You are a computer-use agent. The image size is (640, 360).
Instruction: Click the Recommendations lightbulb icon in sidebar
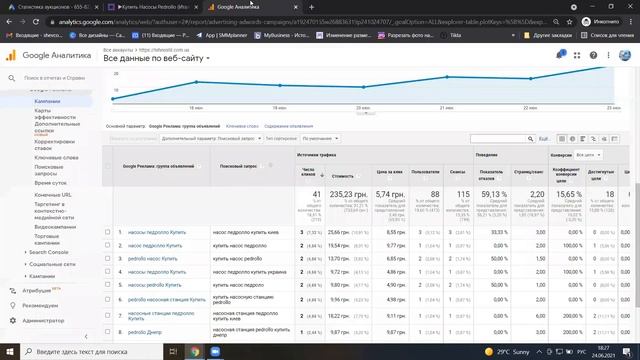click(x=13, y=306)
